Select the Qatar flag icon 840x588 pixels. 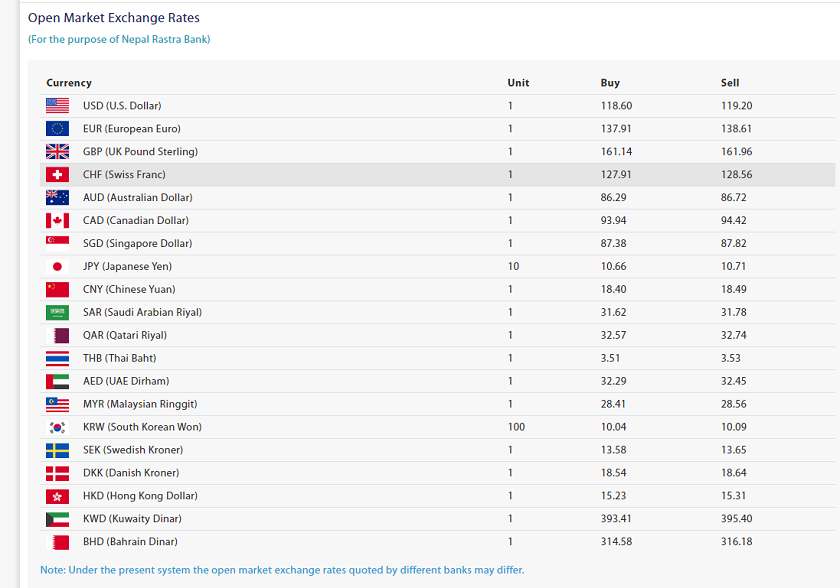click(57, 335)
